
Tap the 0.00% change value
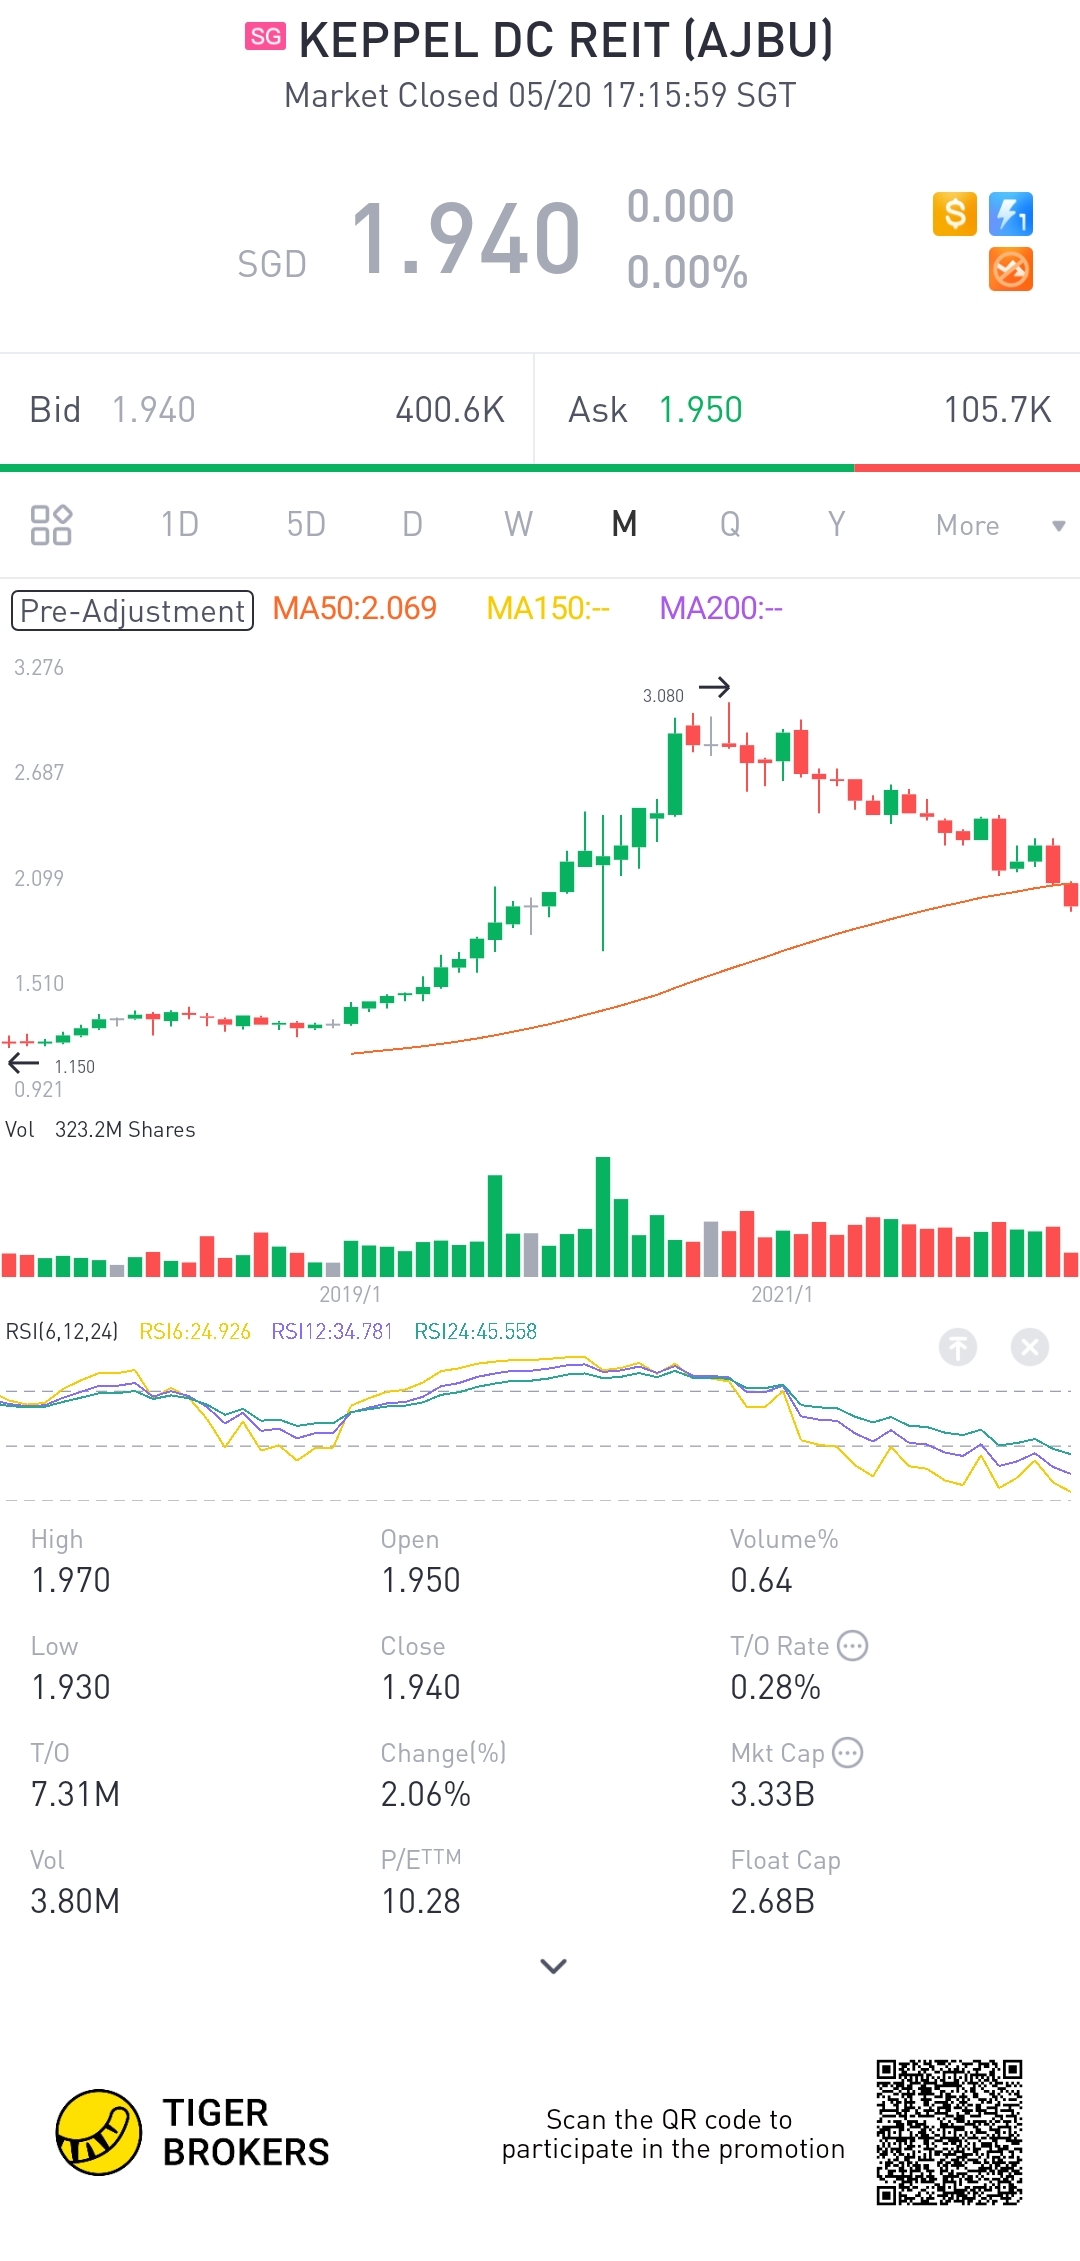tap(687, 272)
